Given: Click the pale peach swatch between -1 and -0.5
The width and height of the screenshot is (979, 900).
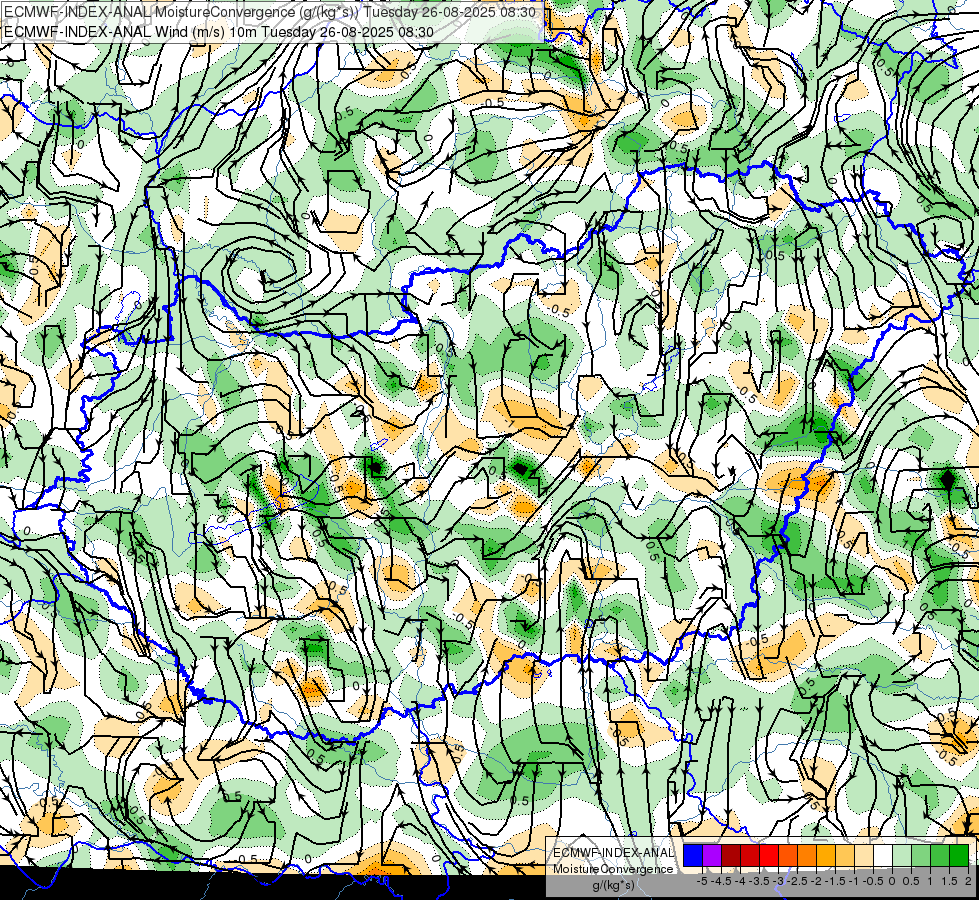Looking at the screenshot, I should (864, 855).
